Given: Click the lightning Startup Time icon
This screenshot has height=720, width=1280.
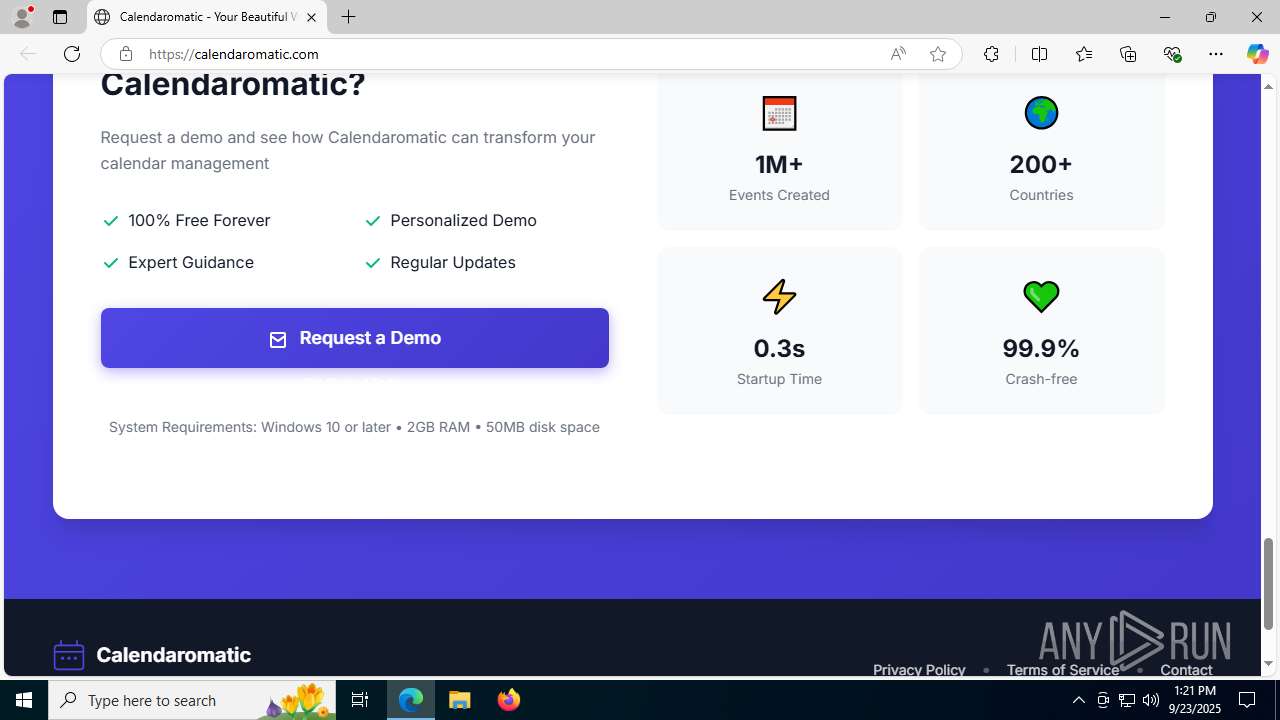Looking at the screenshot, I should (x=779, y=297).
